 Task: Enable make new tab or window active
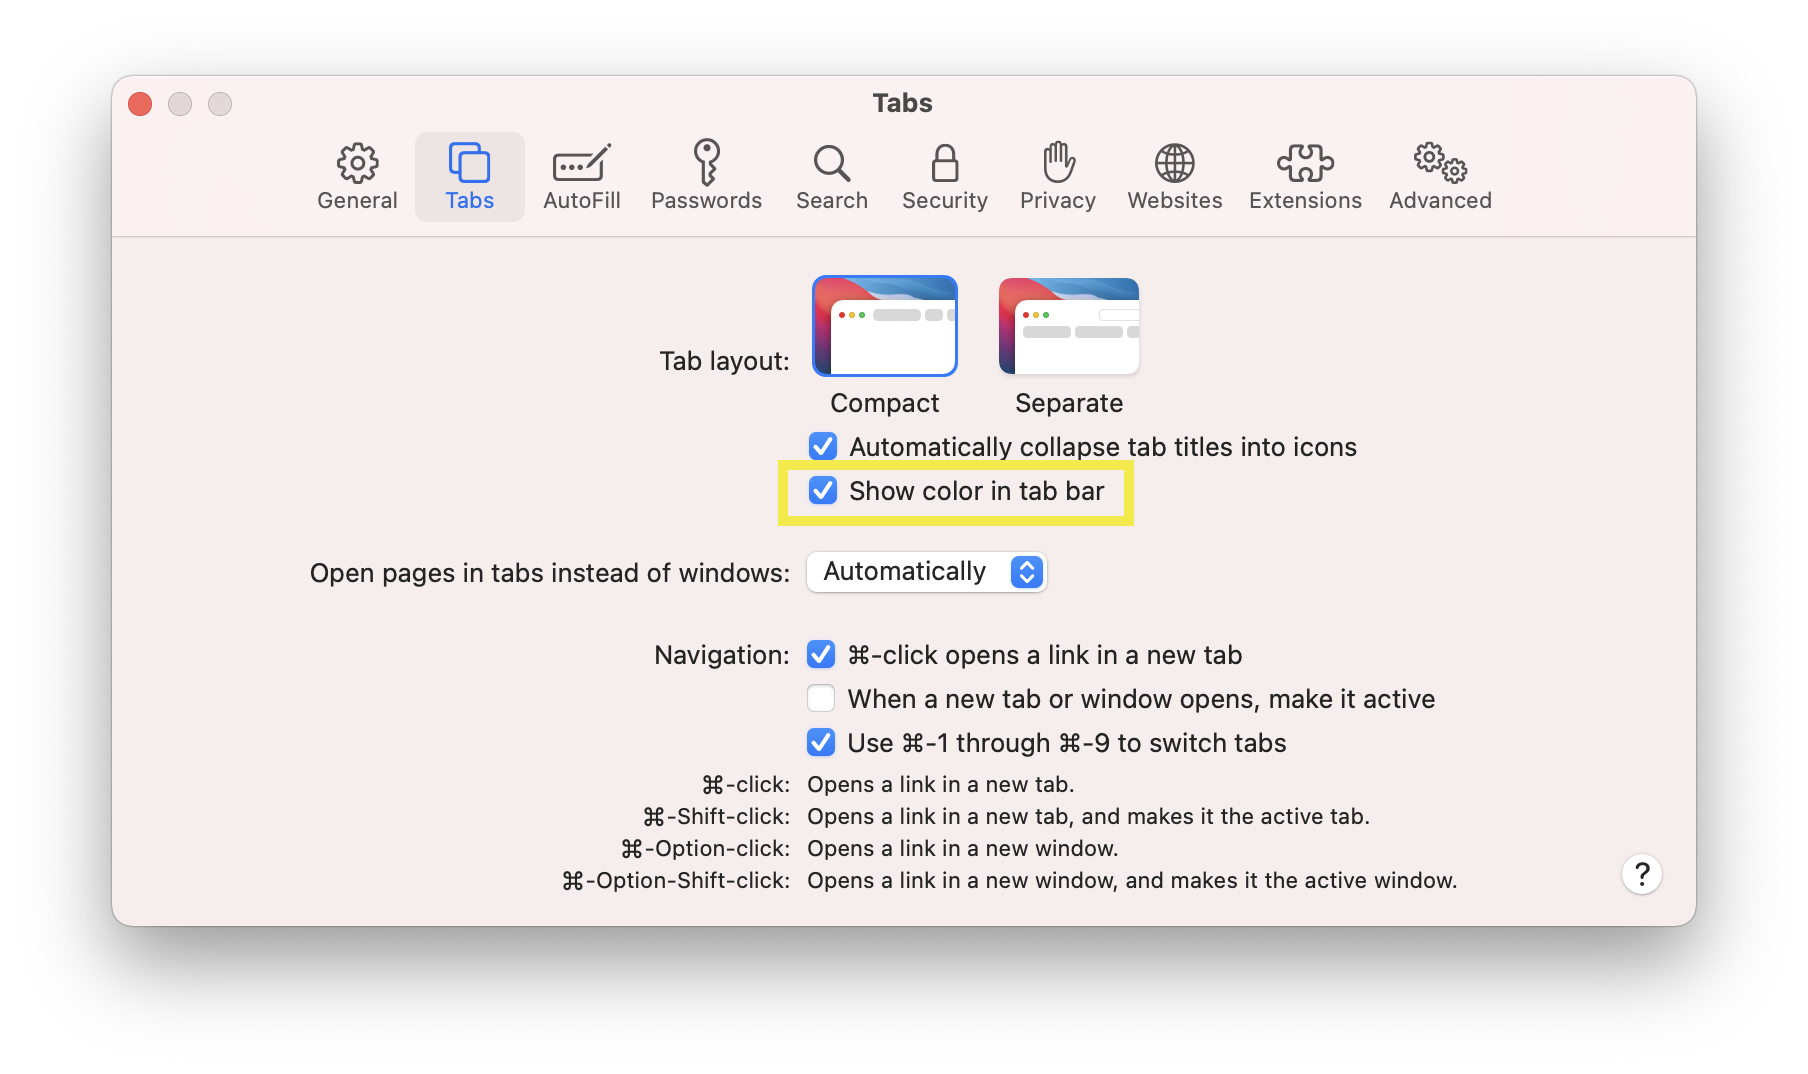[821, 698]
